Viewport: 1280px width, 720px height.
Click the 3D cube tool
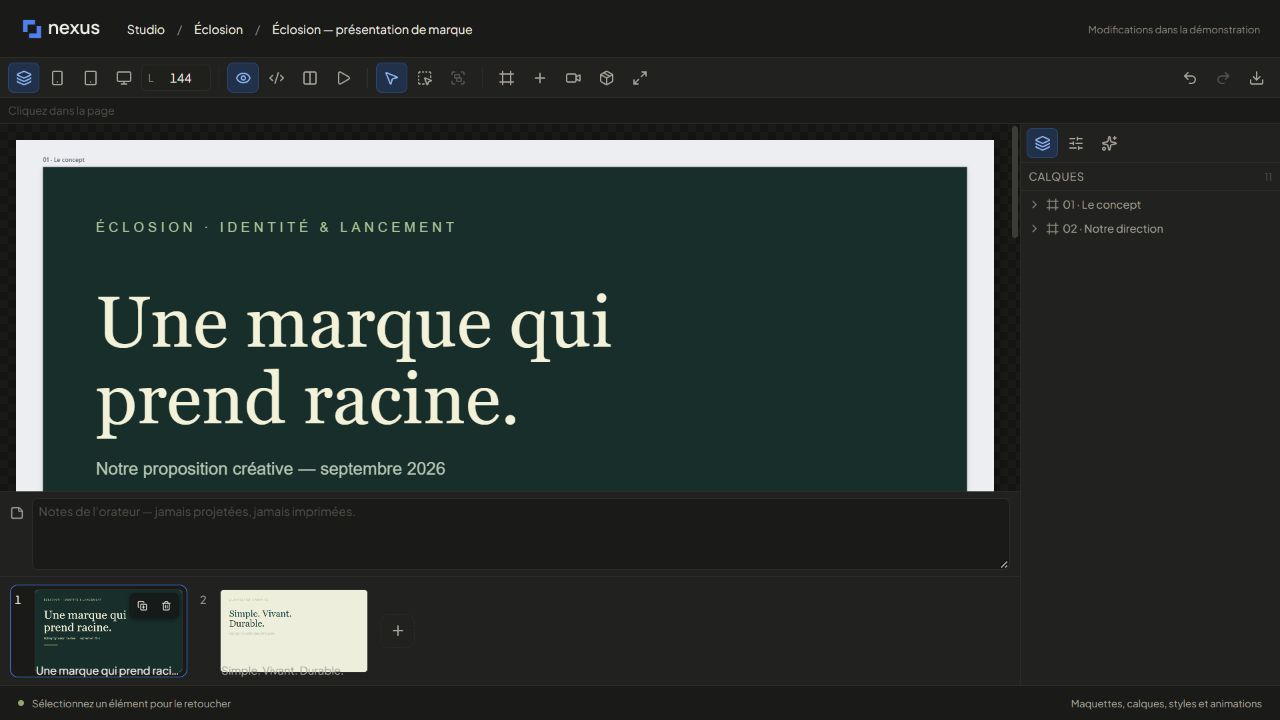coord(606,78)
